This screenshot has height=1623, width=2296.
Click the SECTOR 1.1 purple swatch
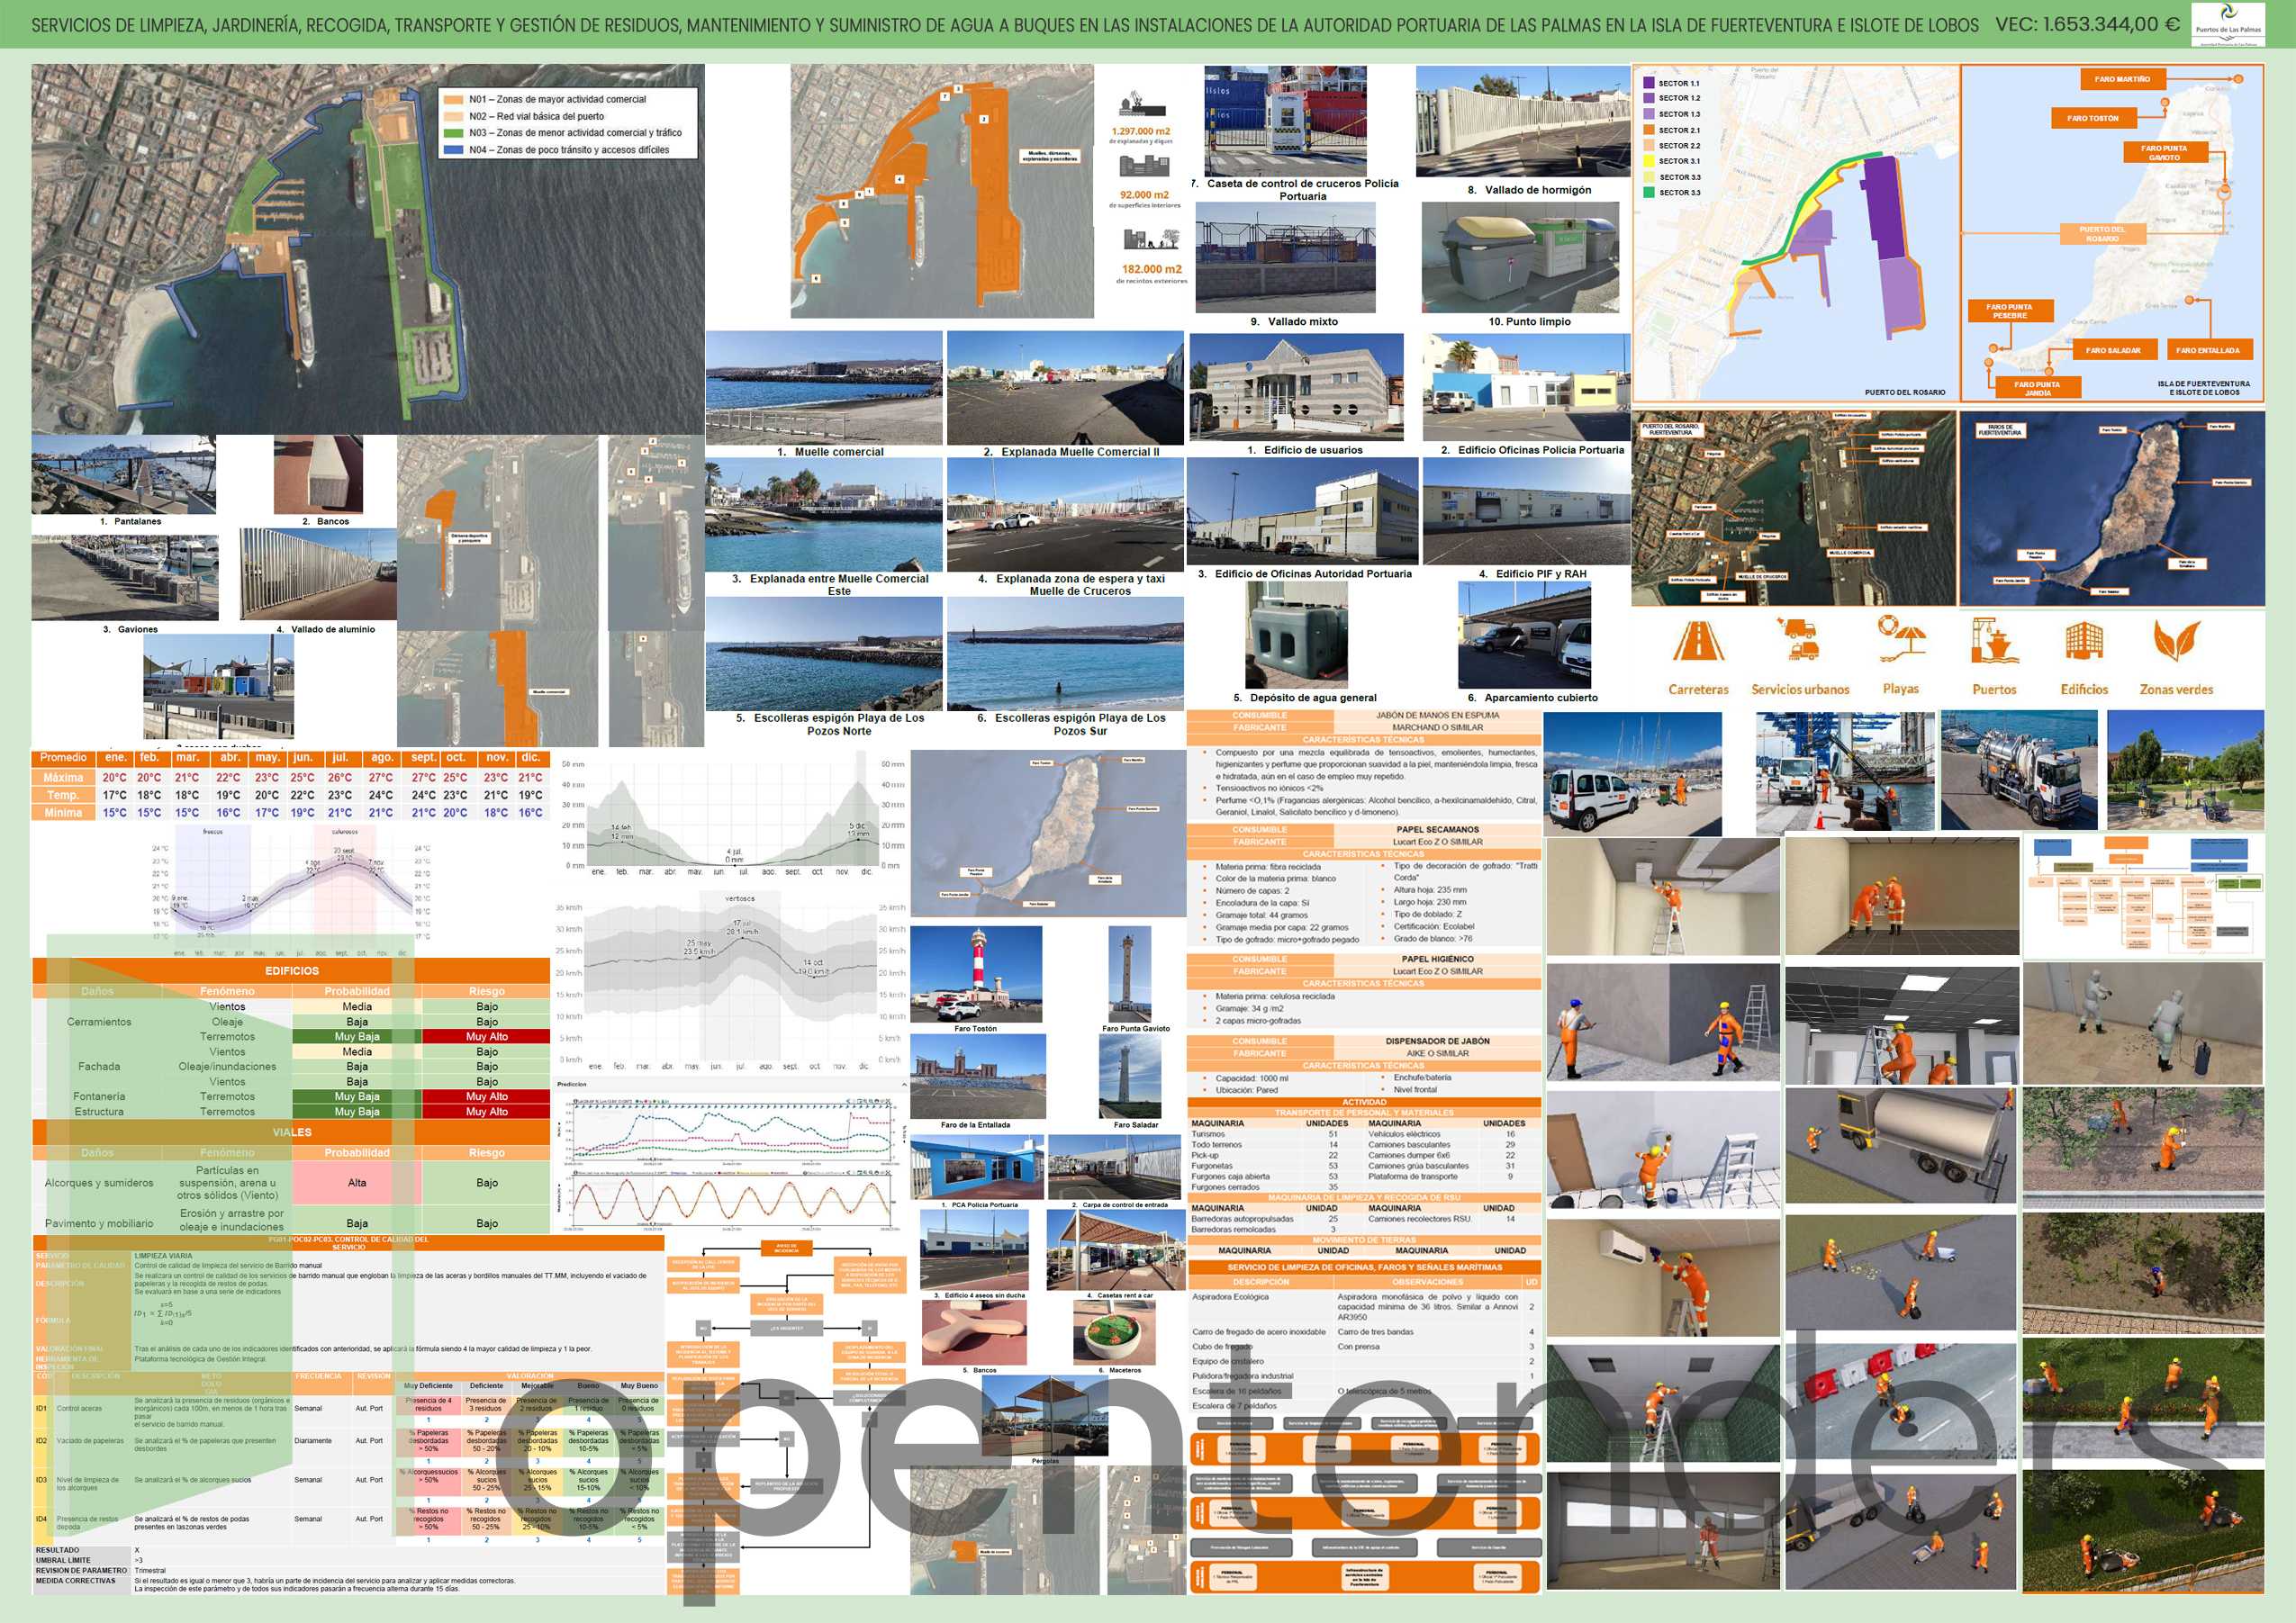coord(1650,83)
